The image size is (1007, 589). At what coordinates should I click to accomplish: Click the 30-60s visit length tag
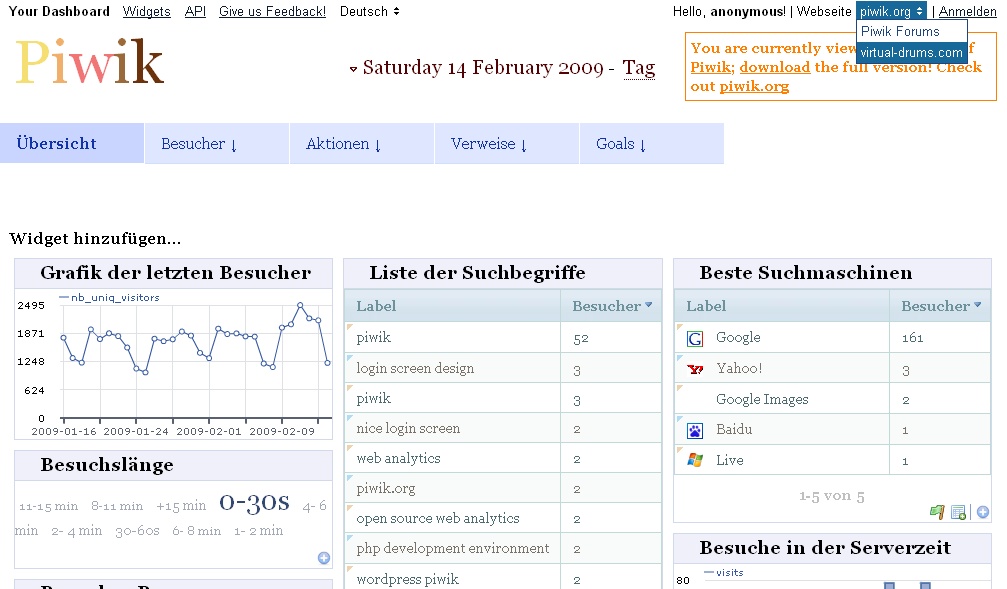click(137, 531)
